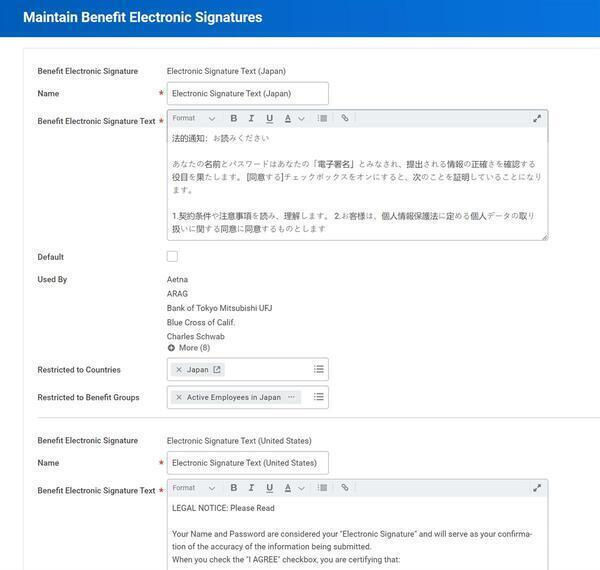Click Aetna in Used By list
The image size is (600, 570).
(x=177, y=280)
